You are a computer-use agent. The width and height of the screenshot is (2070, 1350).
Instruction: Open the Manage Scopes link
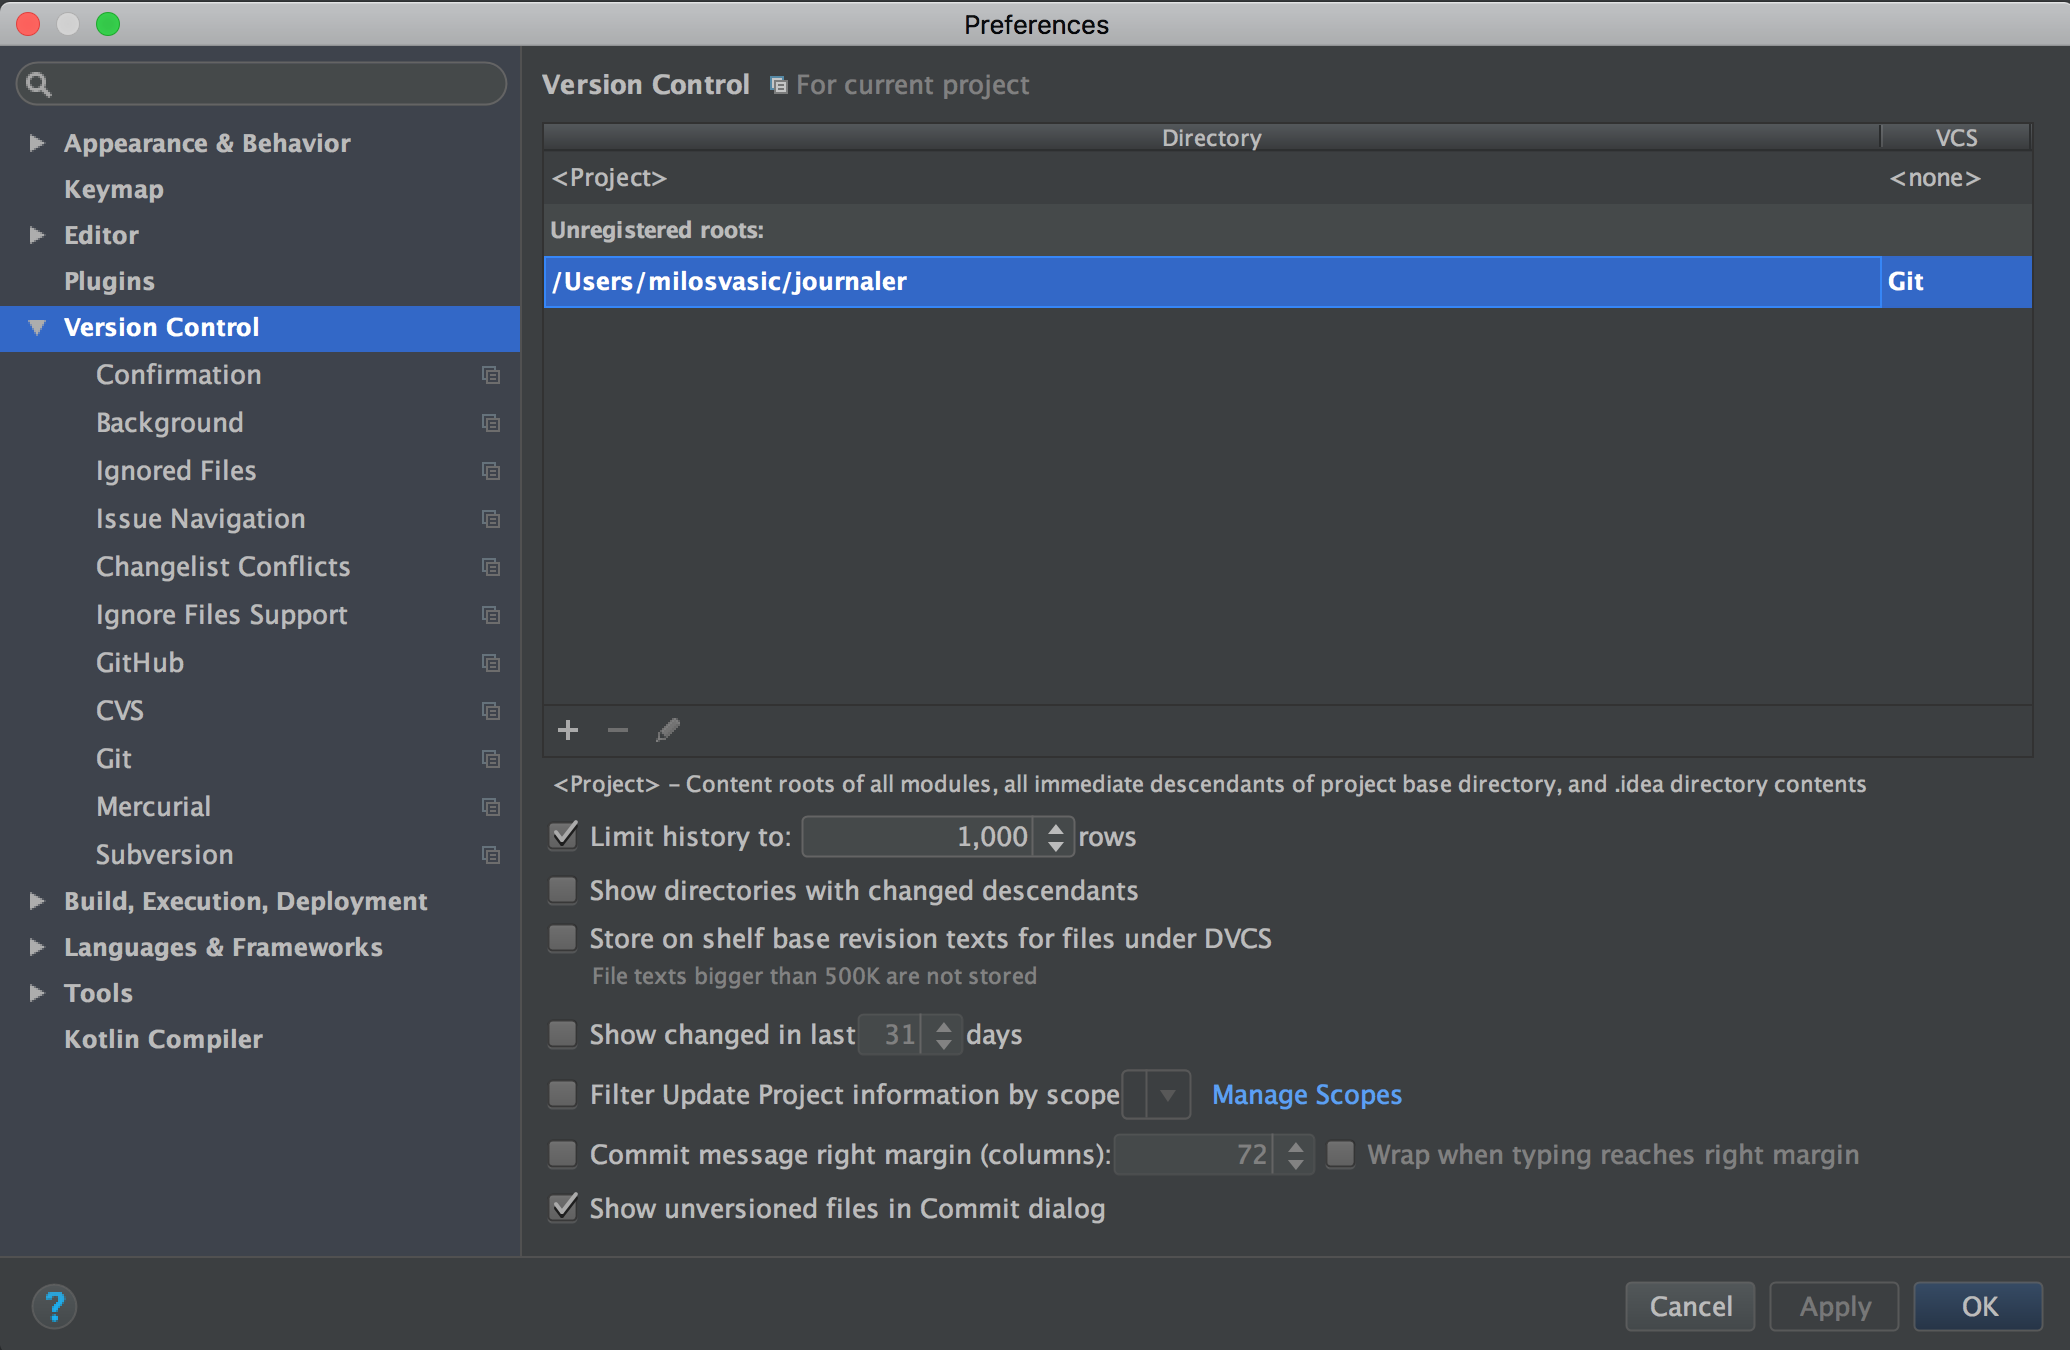pyautogui.click(x=1307, y=1095)
